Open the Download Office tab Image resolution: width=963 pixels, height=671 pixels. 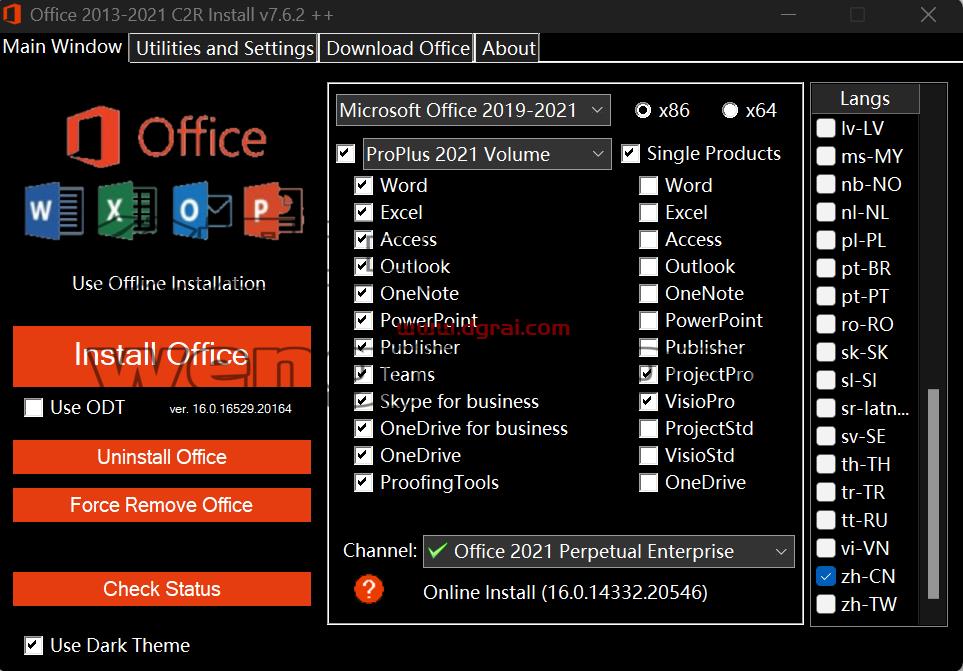pyautogui.click(x=397, y=48)
